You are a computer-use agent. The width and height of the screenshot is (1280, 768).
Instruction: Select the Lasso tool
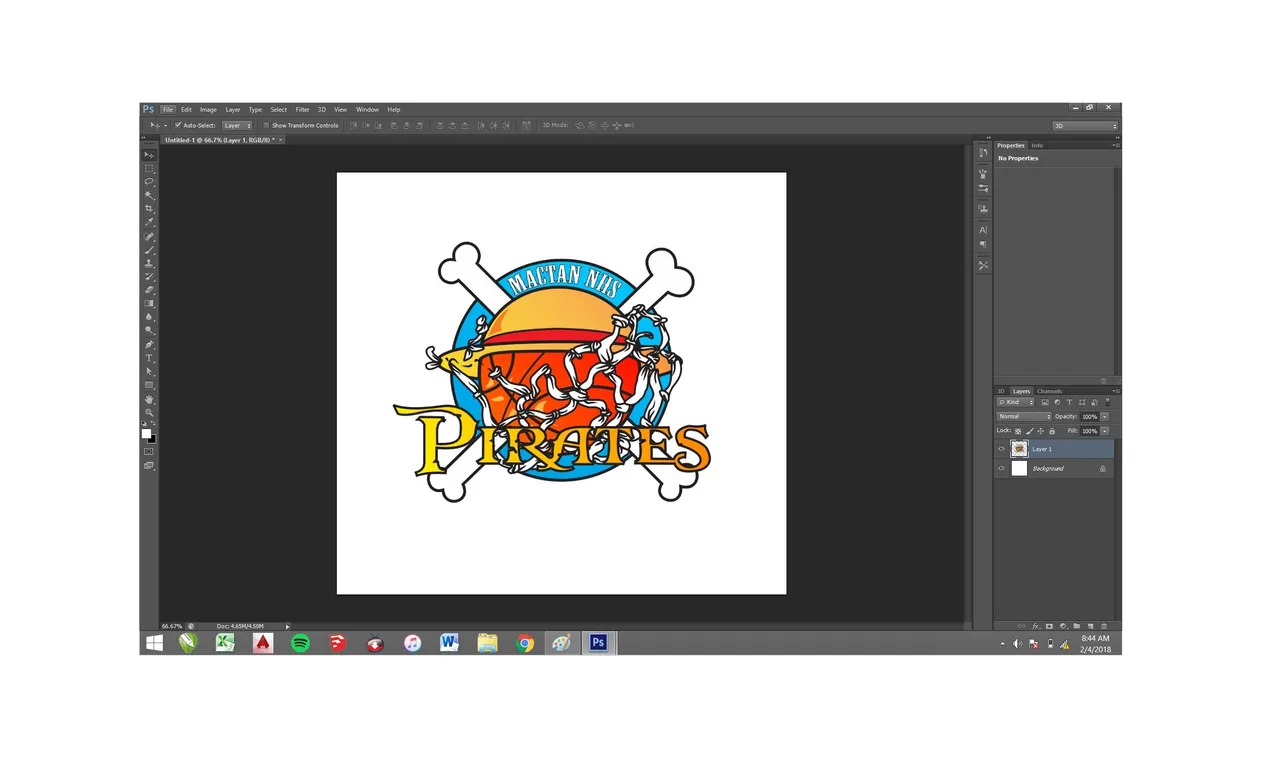[x=149, y=182]
